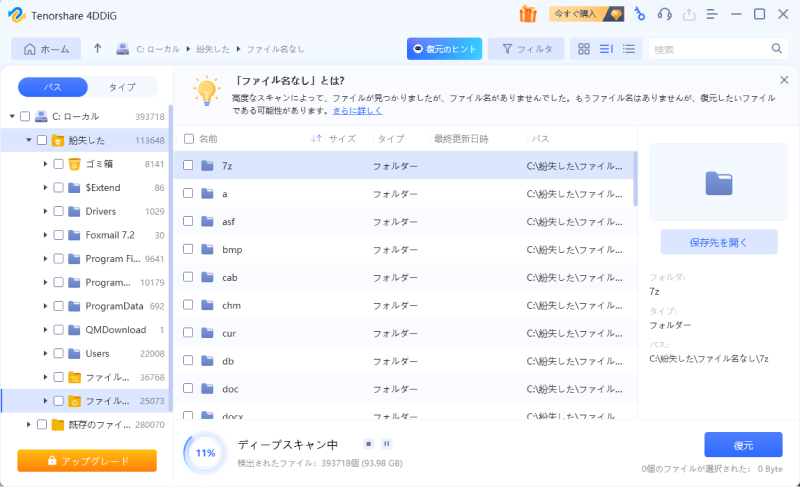Click the search magnifier icon

(x=777, y=48)
